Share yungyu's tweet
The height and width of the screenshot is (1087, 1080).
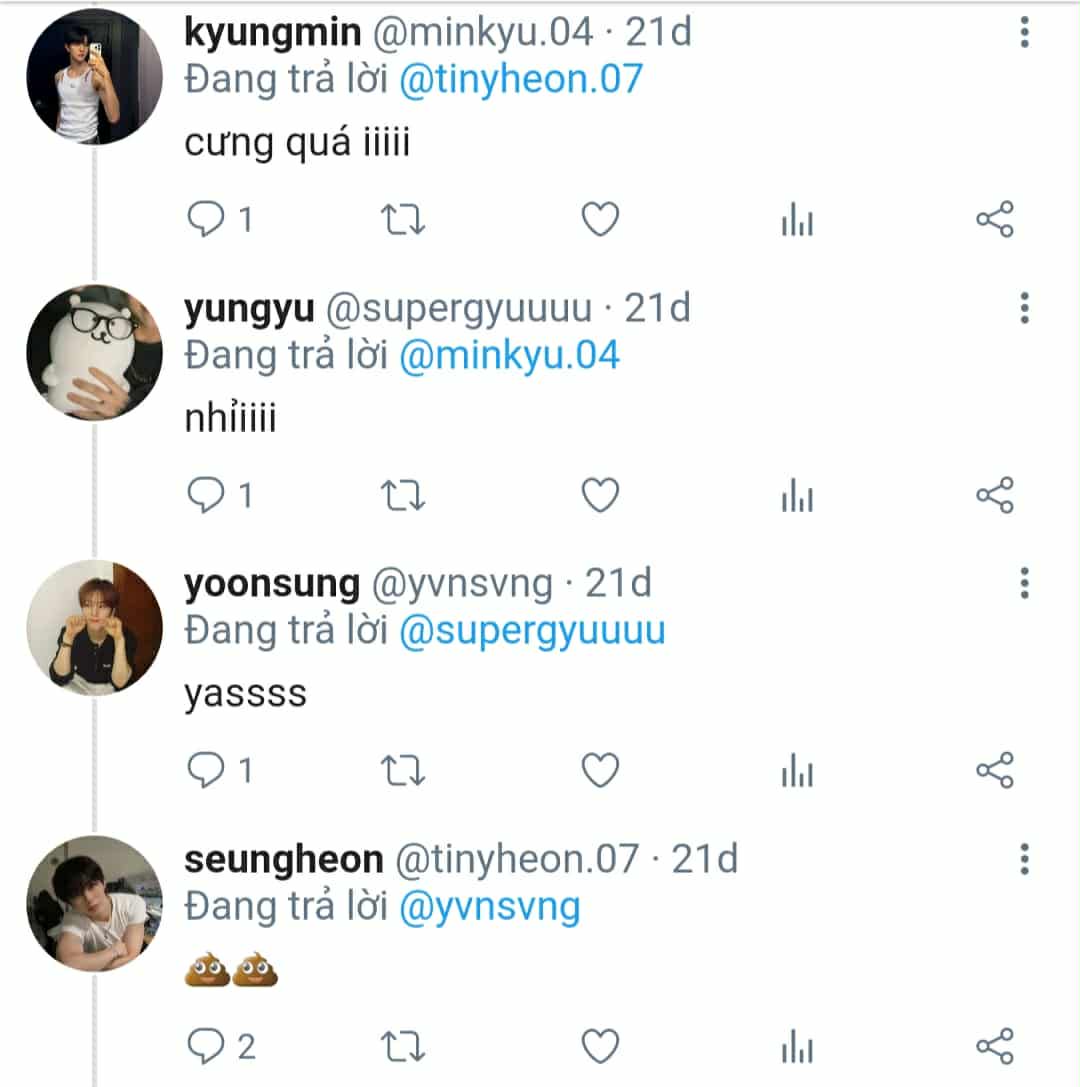[994, 495]
